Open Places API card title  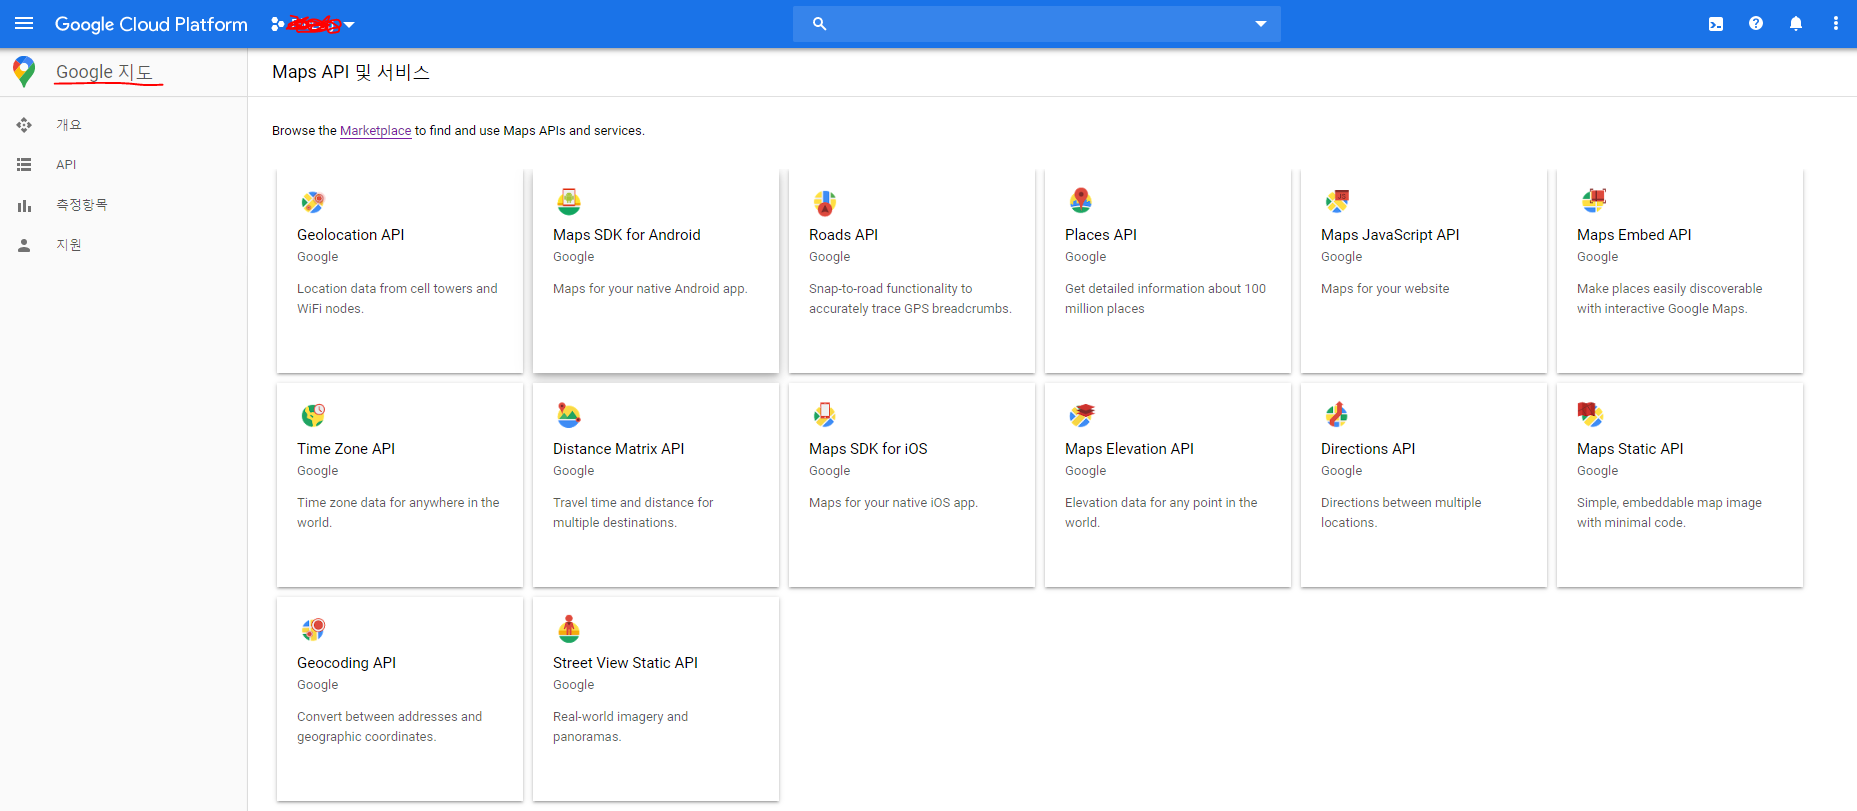click(x=1101, y=235)
